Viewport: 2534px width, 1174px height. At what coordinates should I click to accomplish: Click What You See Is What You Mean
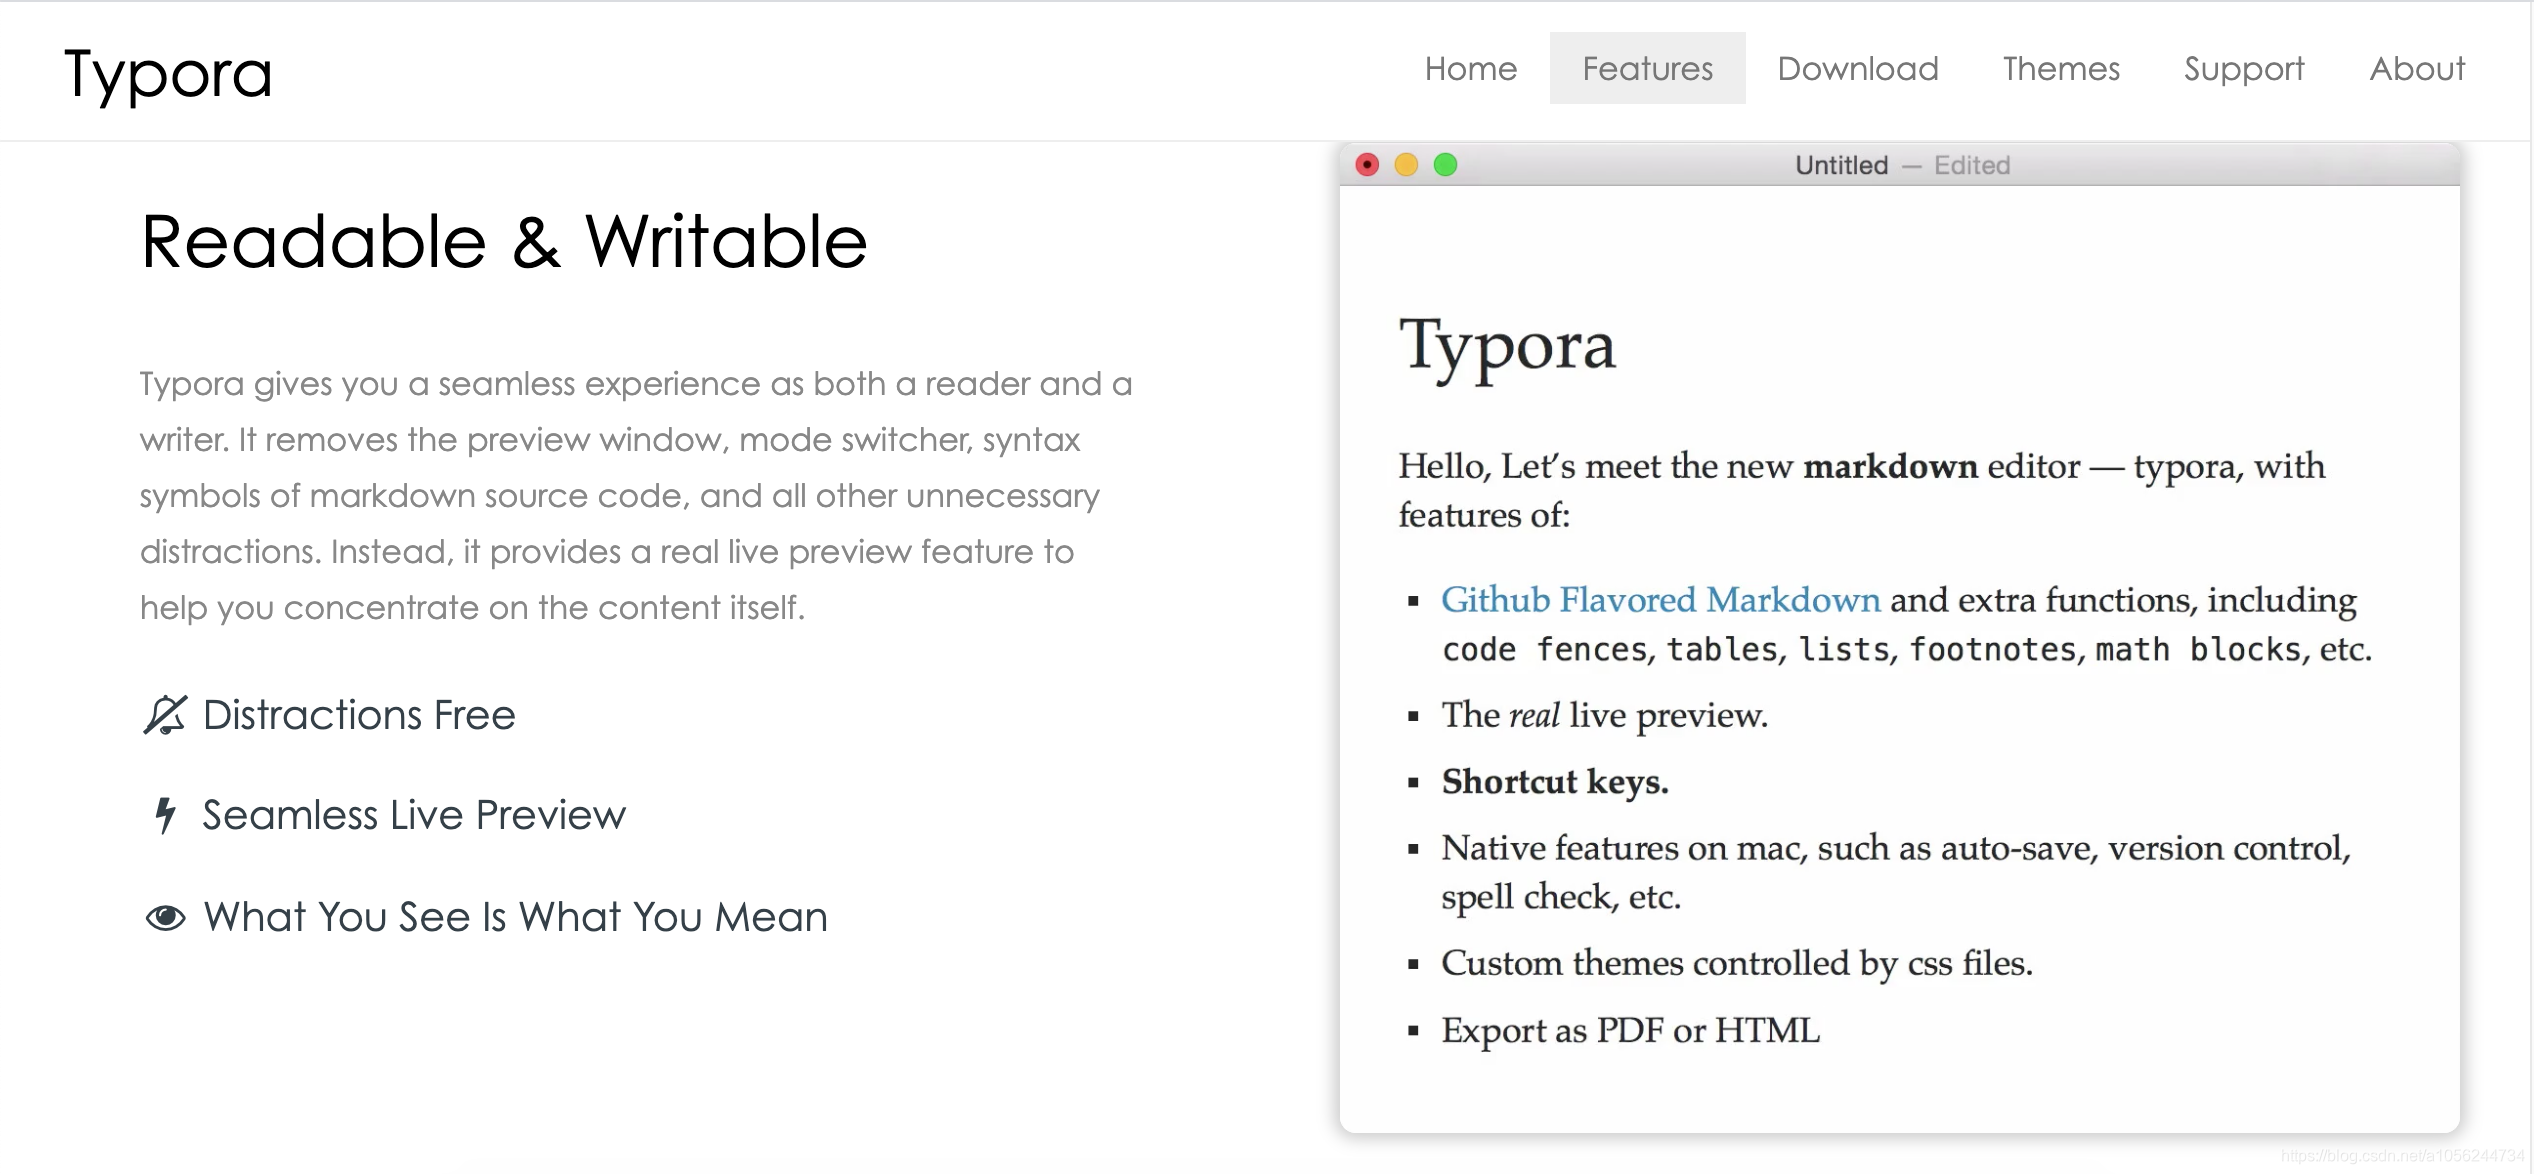515,917
